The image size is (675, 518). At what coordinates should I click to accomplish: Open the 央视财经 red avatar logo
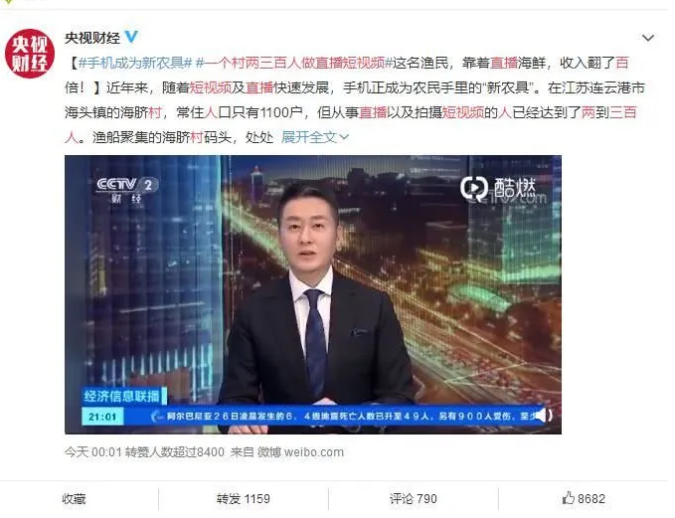(x=30, y=54)
